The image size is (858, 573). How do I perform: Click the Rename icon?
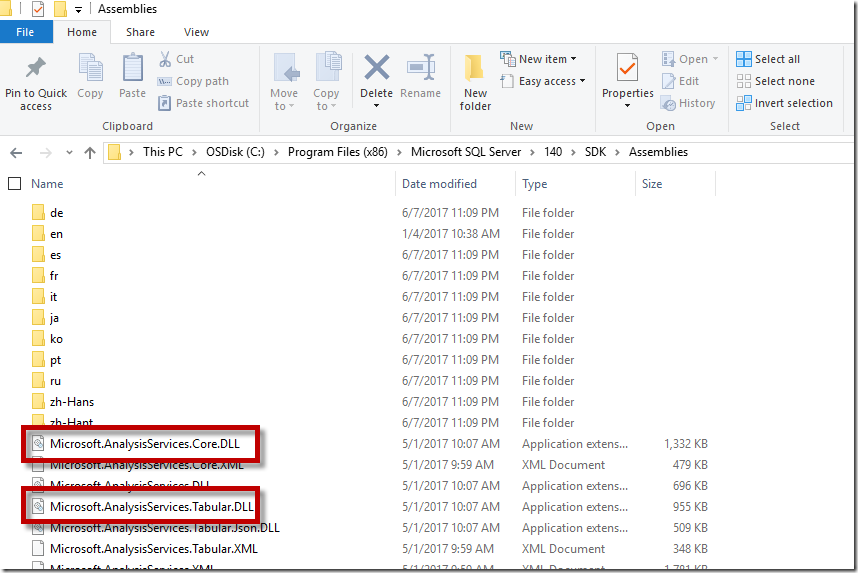[x=421, y=67]
